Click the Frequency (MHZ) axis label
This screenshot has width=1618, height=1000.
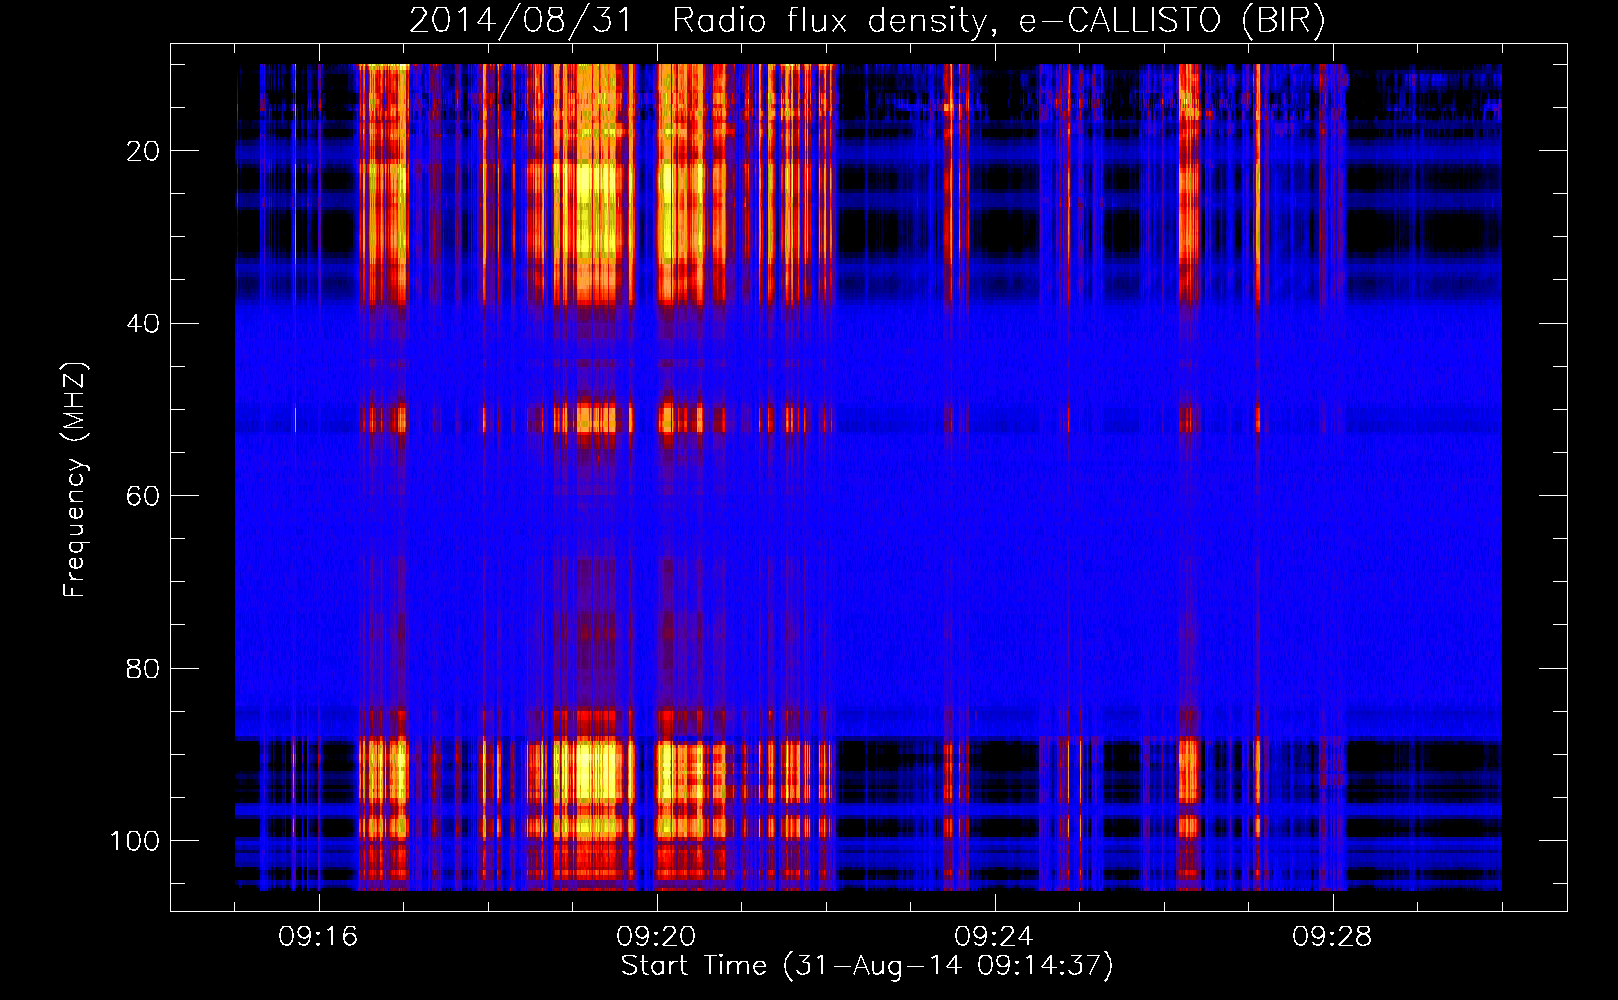click(x=75, y=480)
